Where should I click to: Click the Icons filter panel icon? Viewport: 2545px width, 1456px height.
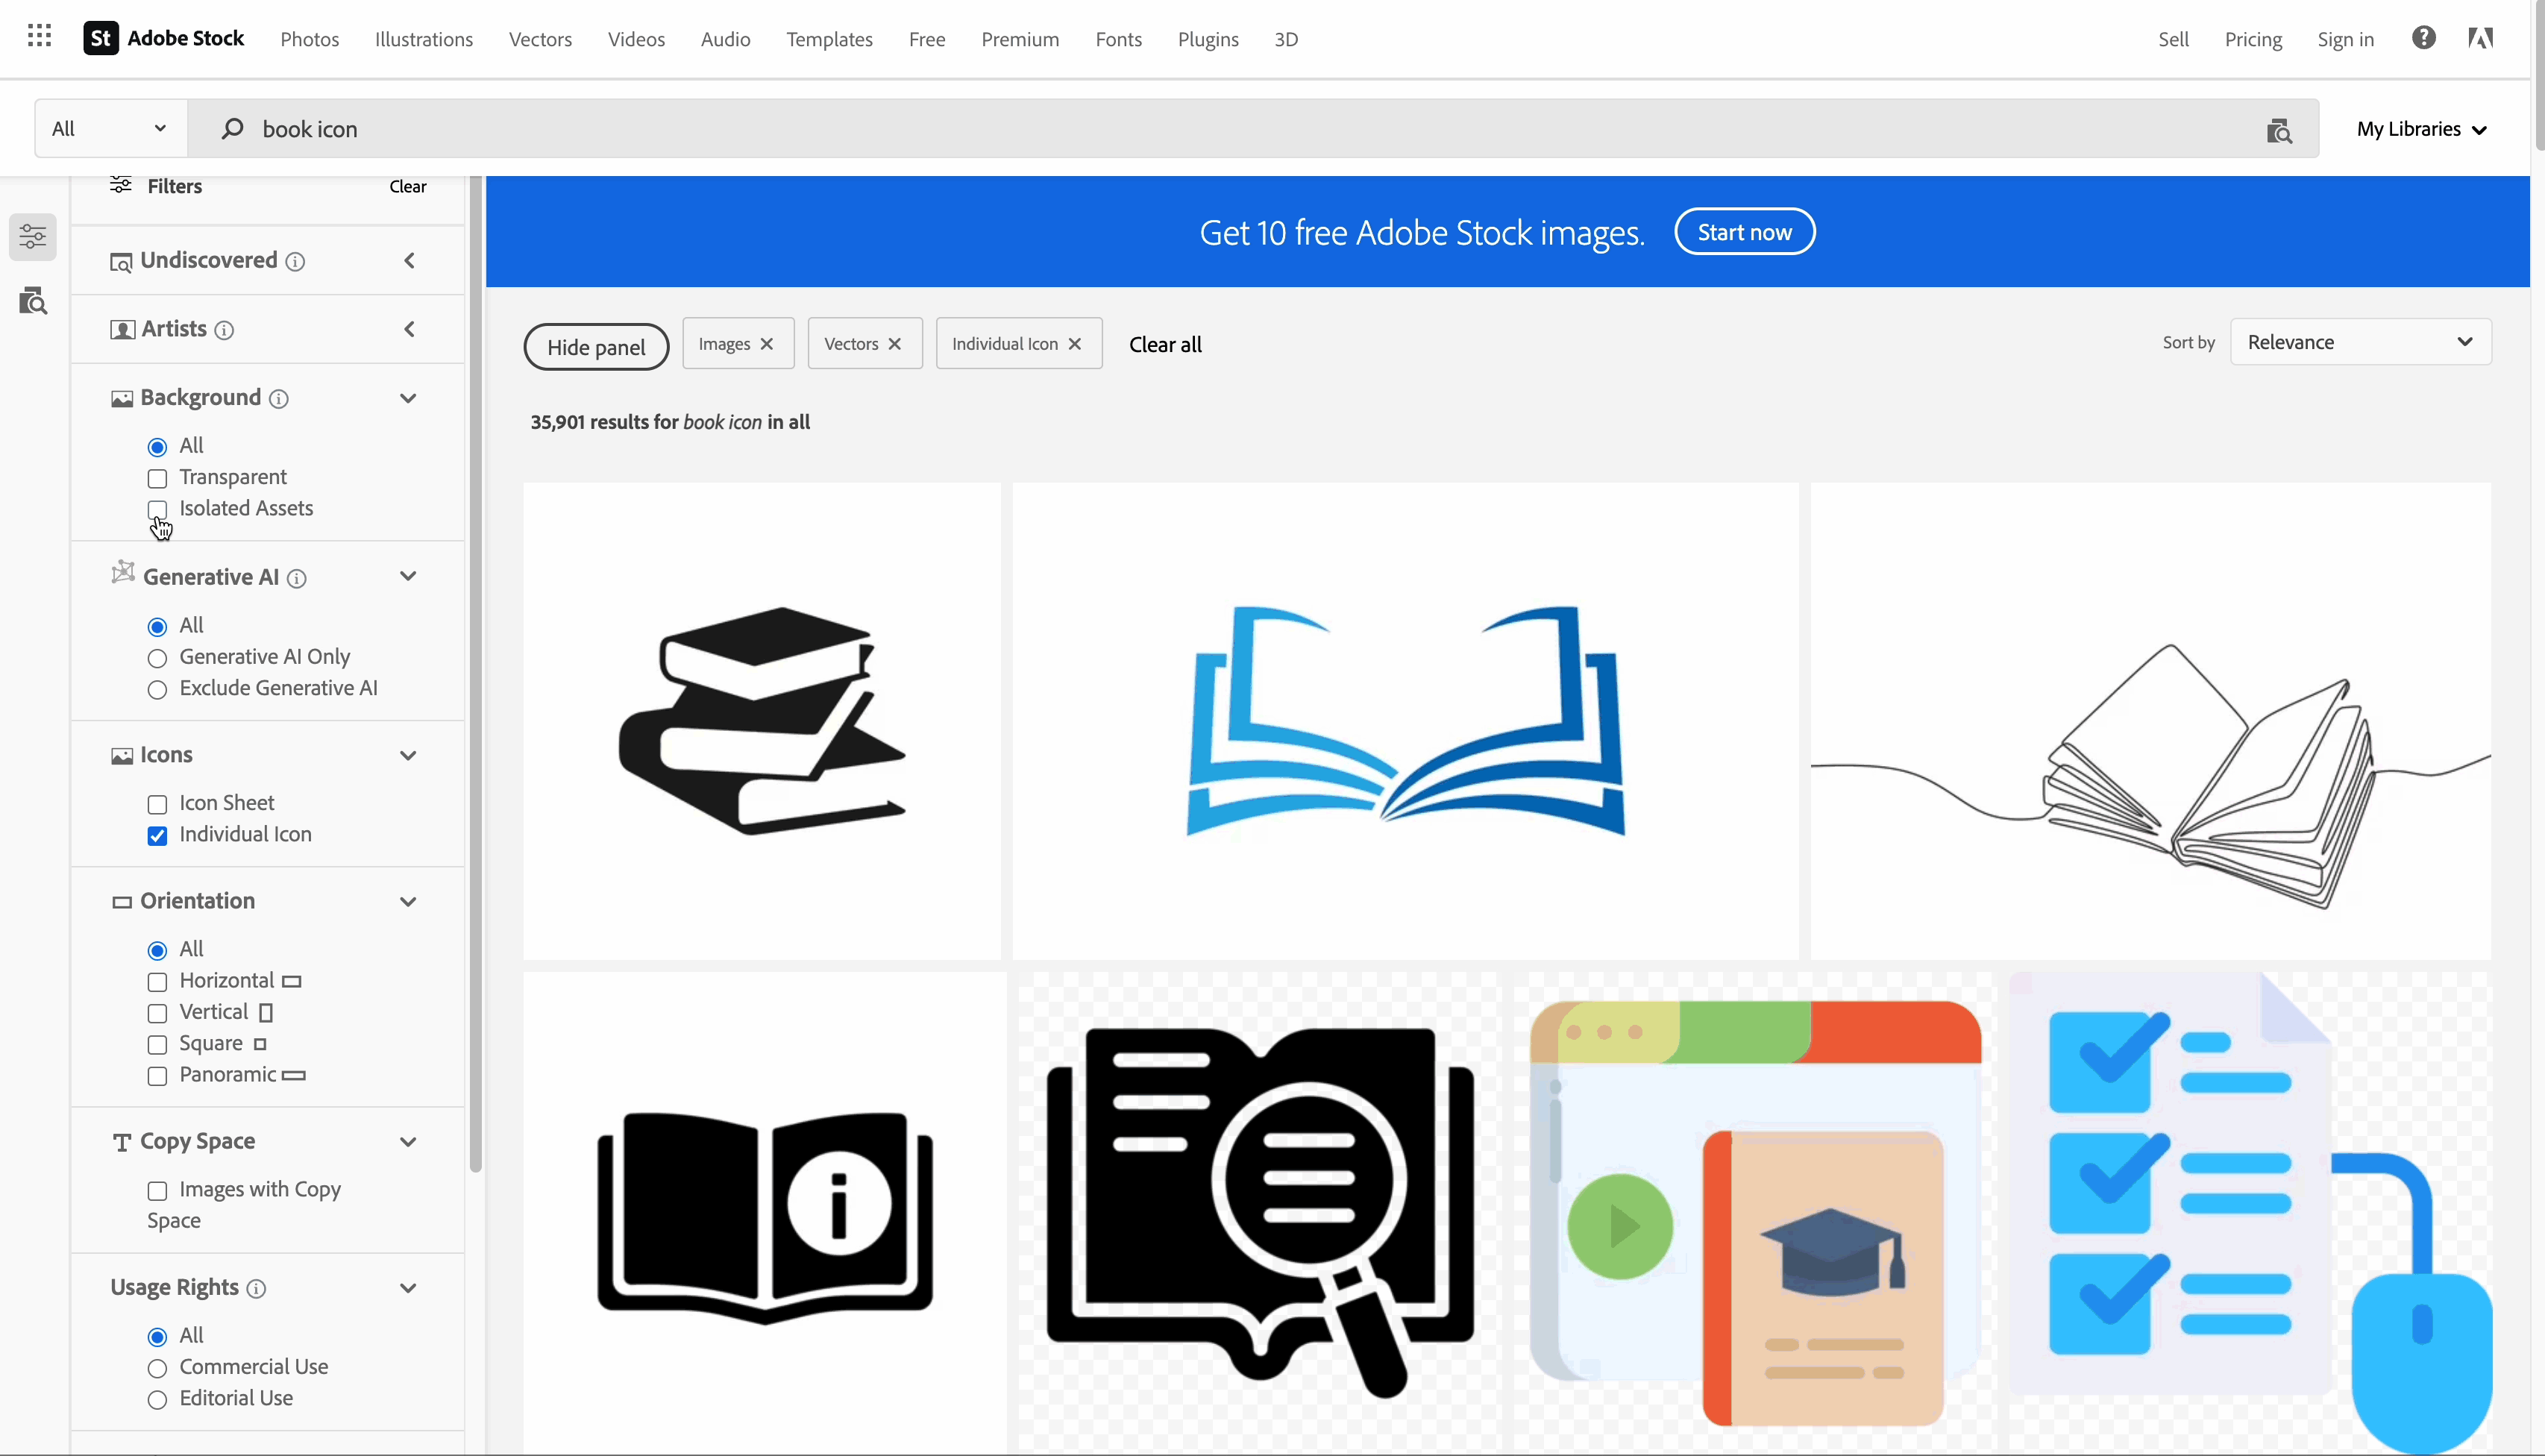[121, 755]
